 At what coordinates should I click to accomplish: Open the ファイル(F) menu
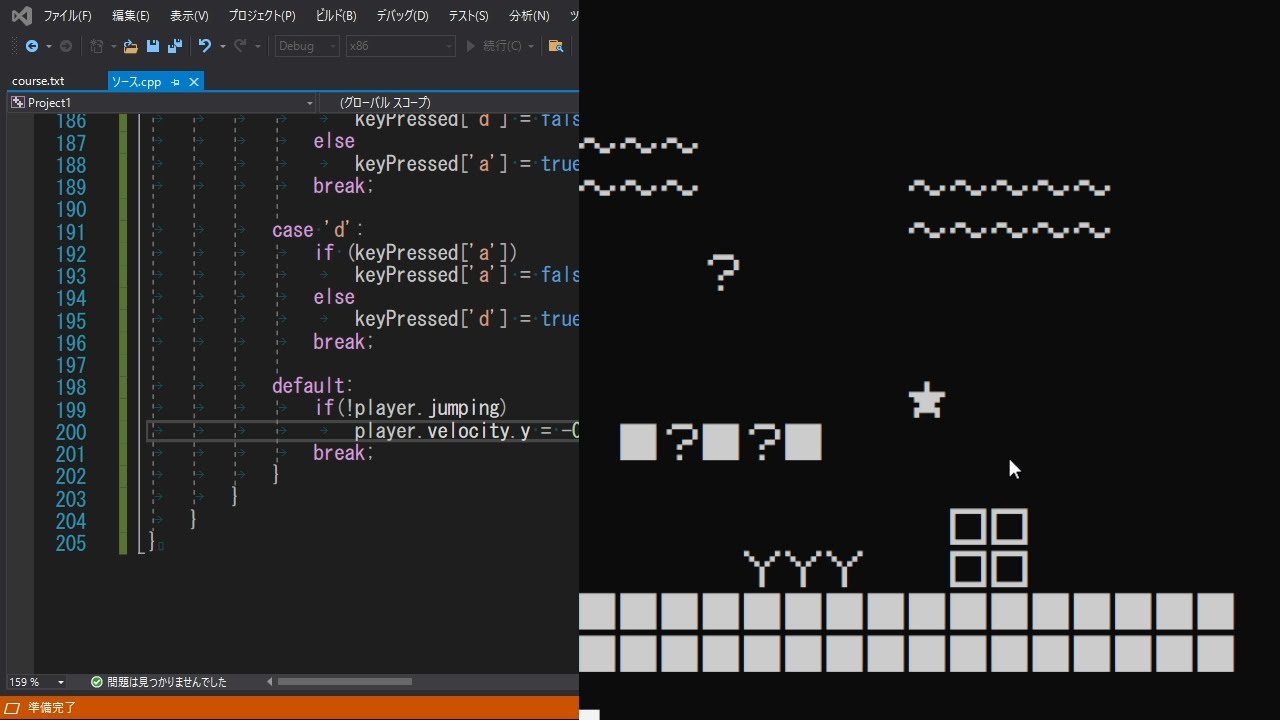pos(67,16)
